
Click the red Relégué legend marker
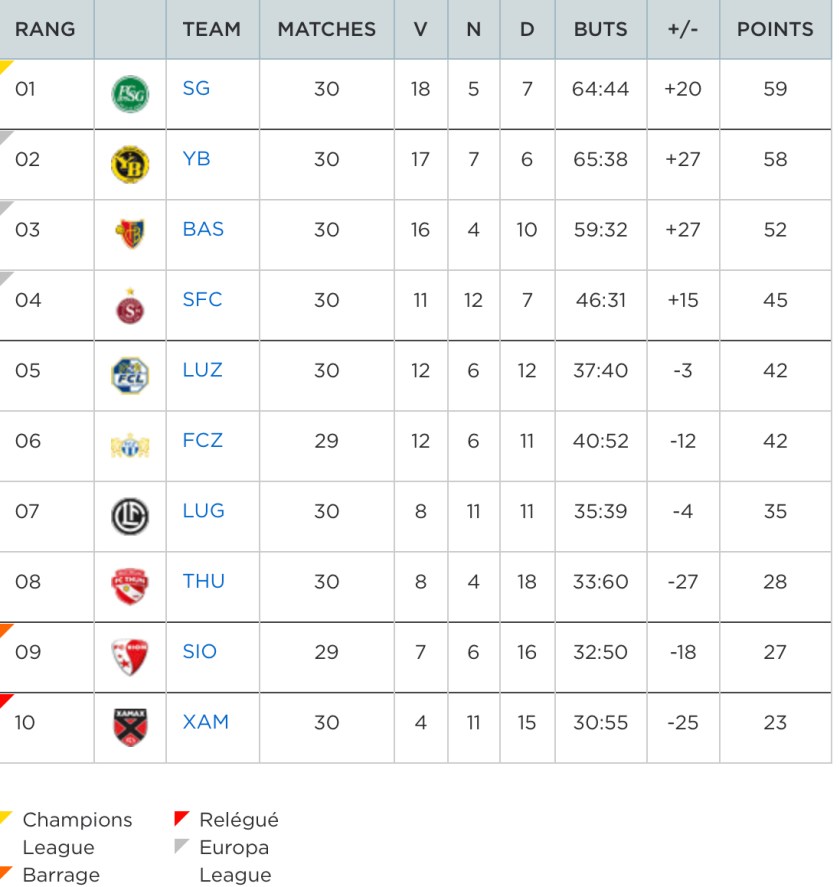[181, 818]
